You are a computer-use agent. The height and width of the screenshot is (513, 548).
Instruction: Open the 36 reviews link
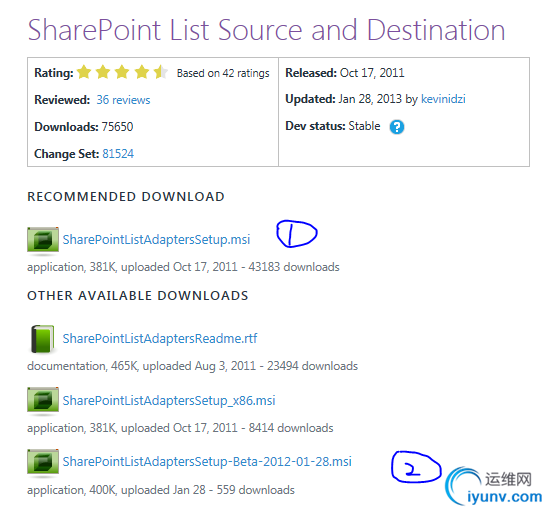[x=123, y=100]
